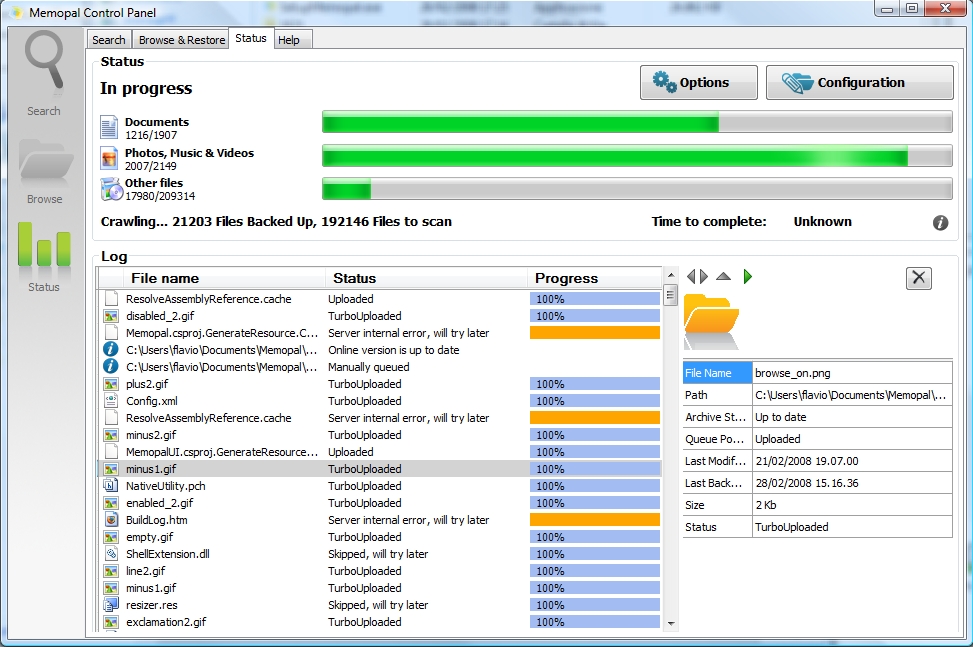Switch to the Browse & Restore tab
The width and height of the screenshot is (973, 647).
tap(182, 40)
